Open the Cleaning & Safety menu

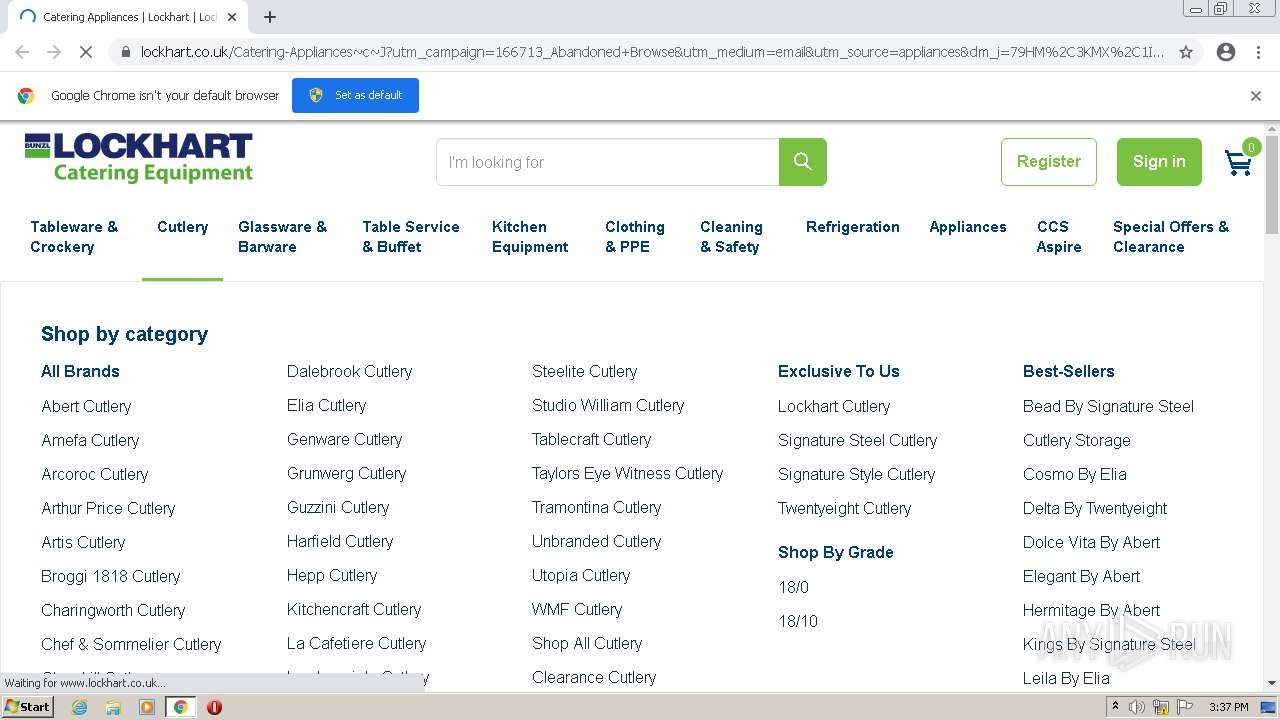tap(731, 237)
